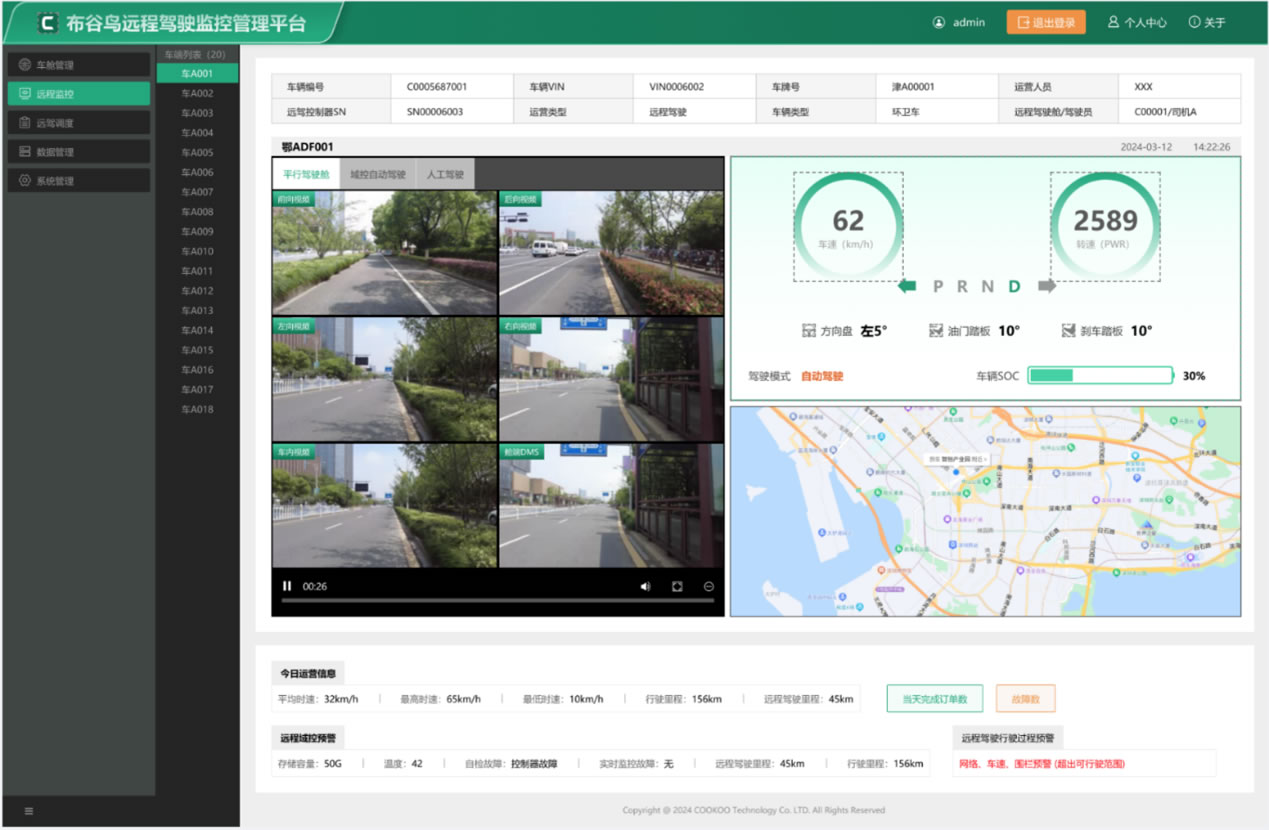This screenshot has height=830, width=1269.
Task: Open 个人中心 in header
Action: point(1137,22)
